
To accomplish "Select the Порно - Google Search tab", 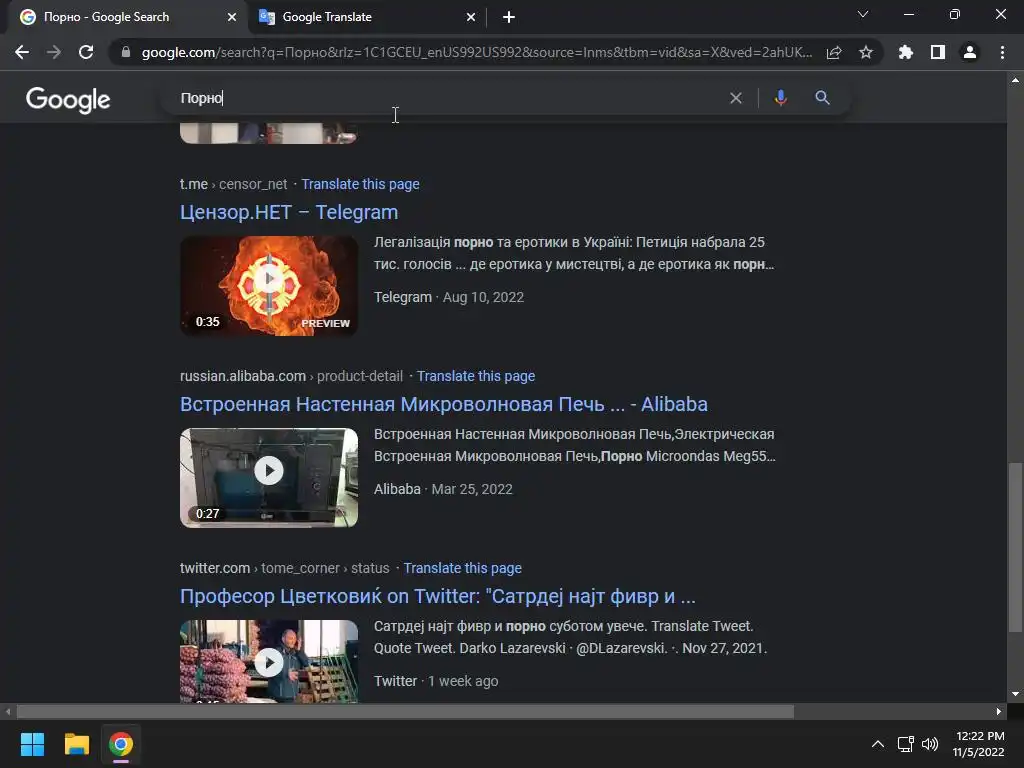I will point(127,18).
